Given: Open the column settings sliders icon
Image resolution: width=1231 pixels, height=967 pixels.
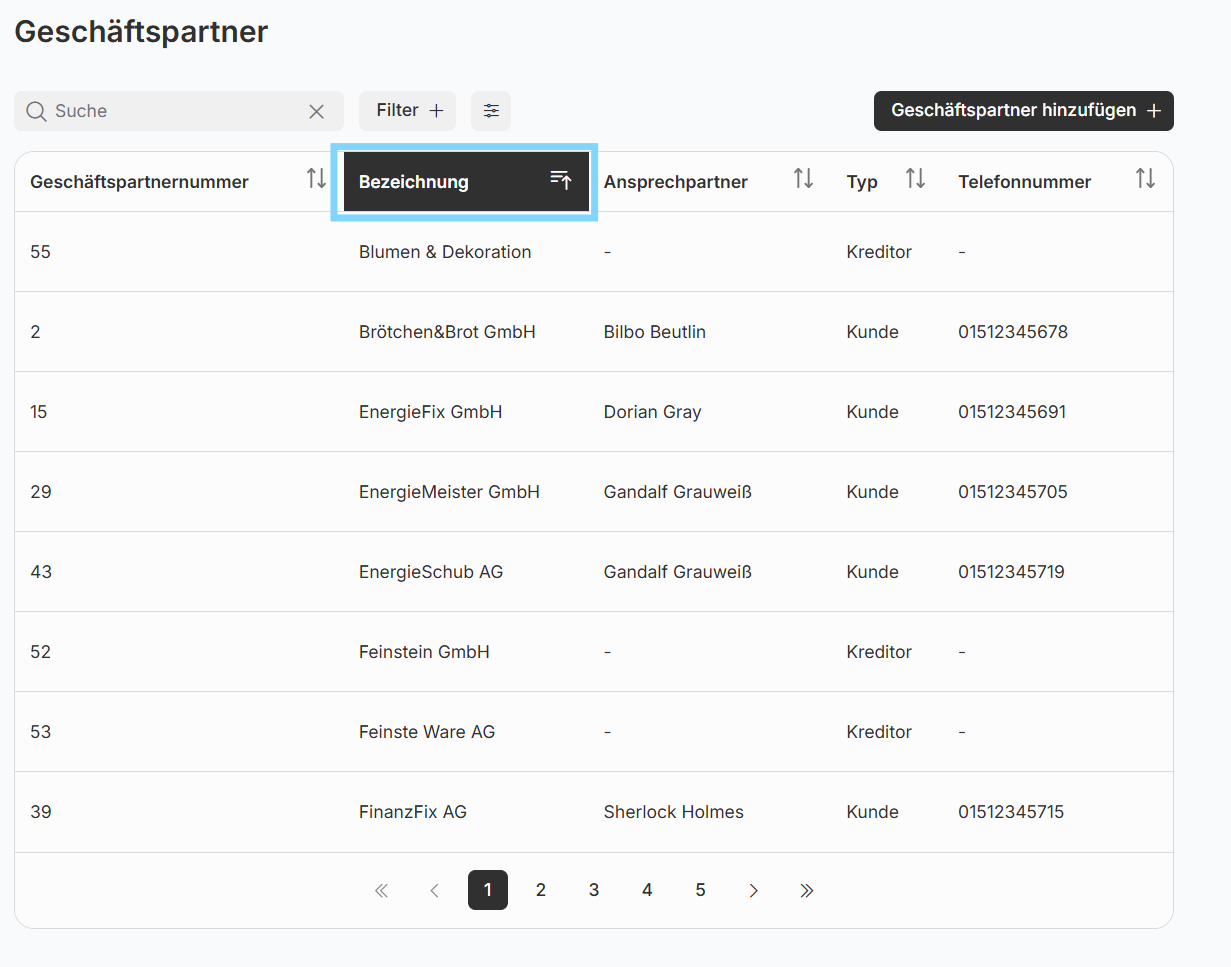Looking at the screenshot, I should pyautogui.click(x=491, y=111).
